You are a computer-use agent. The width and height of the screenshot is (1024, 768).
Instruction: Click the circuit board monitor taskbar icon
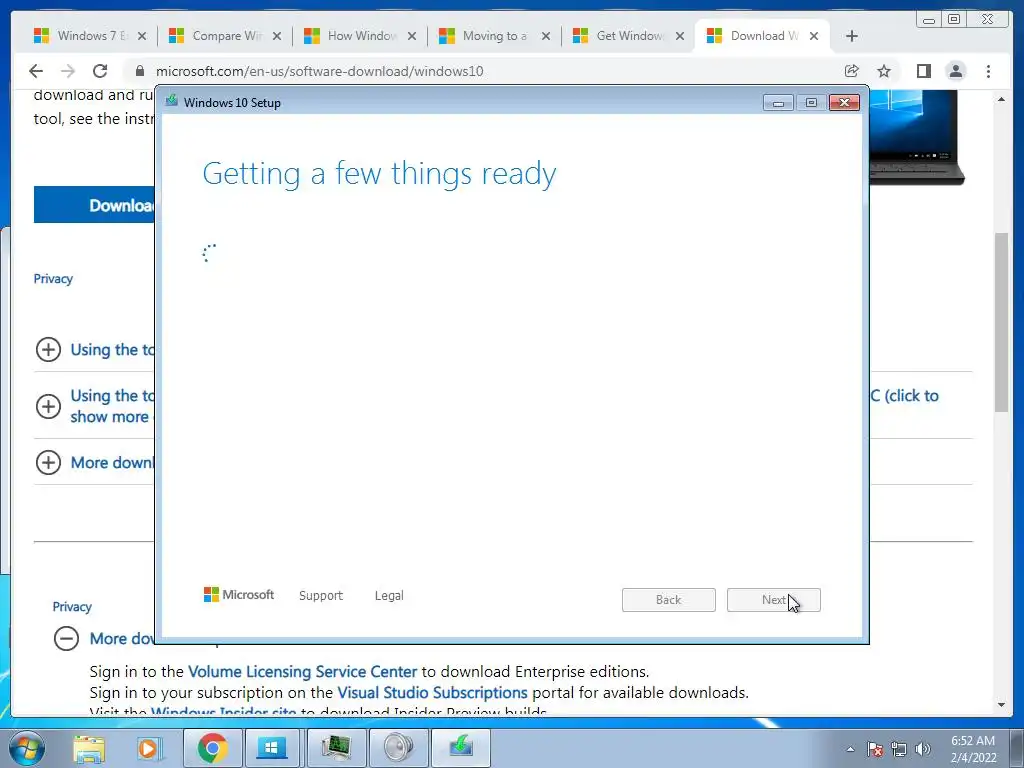[336, 748]
